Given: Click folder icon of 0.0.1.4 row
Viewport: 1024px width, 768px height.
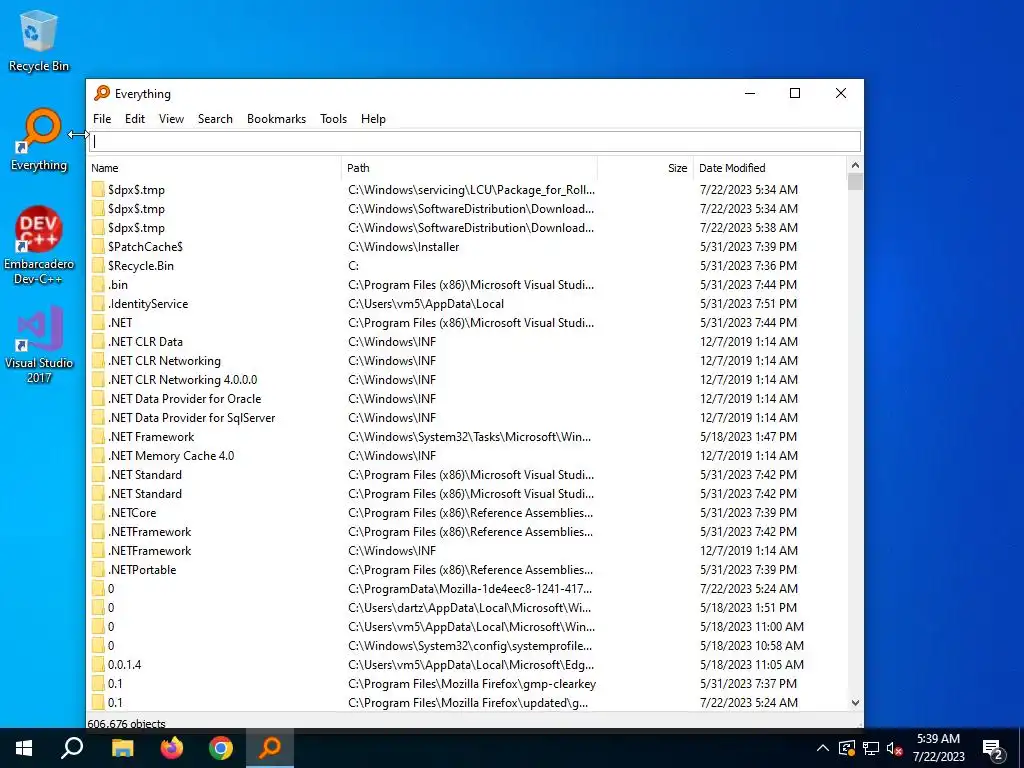Looking at the screenshot, I should (x=98, y=665).
